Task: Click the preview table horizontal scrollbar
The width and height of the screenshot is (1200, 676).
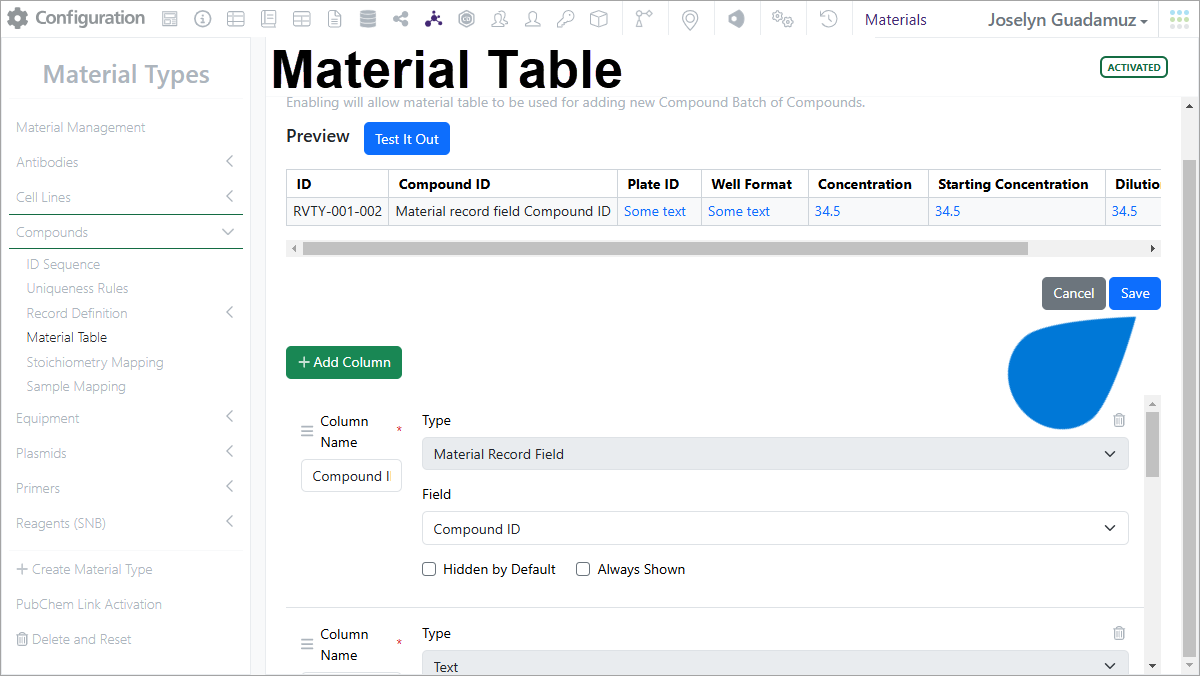Action: pyautogui.click(x=665, y=248)
